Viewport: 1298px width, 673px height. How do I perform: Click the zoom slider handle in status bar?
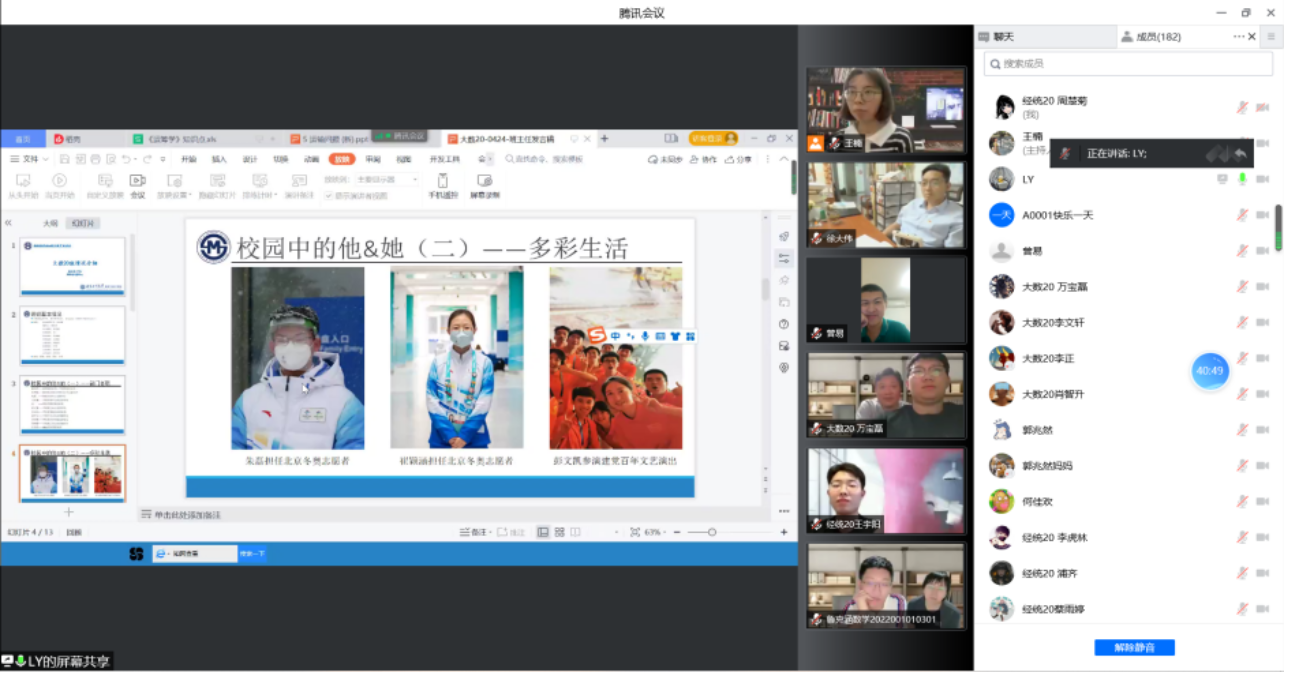point(712,532)
